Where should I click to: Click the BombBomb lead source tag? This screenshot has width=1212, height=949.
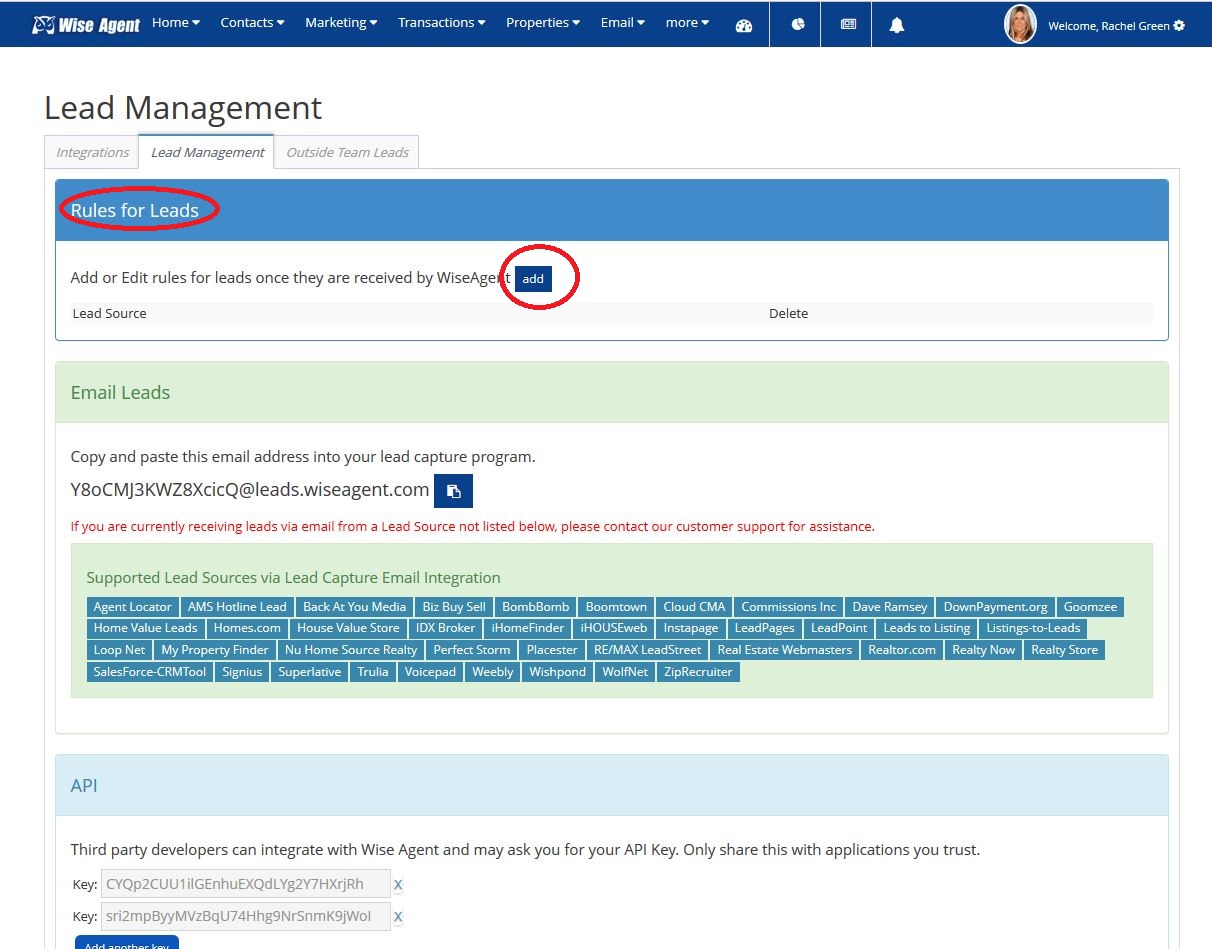pos(536,607)
